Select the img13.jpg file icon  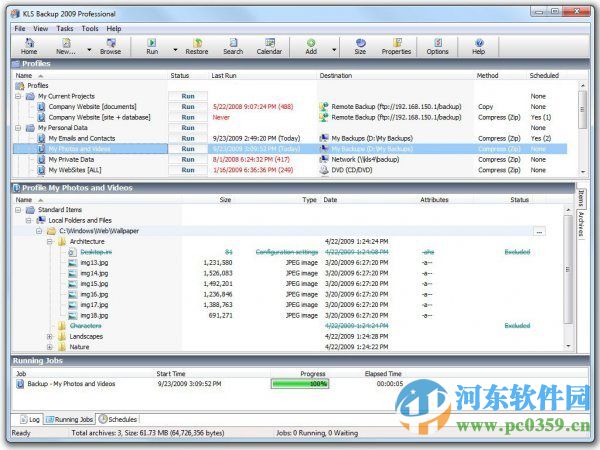coord(73,263)
